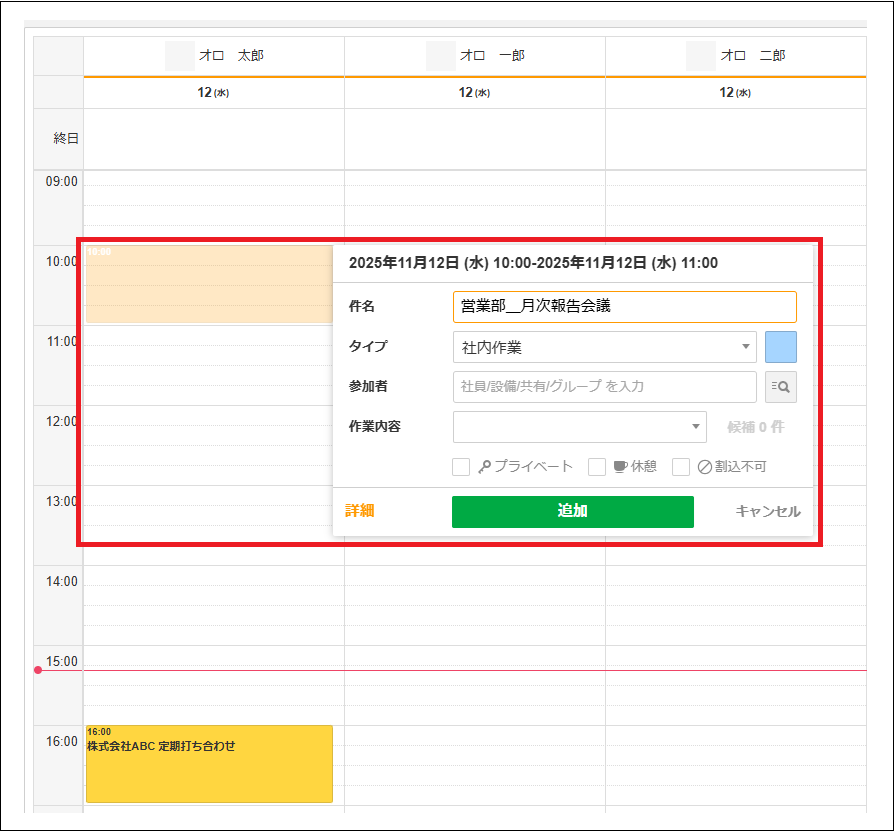The height and width of the screenshot is (833, 896).
Task: Click the light blue color swatch
Action: coord(781,347)
